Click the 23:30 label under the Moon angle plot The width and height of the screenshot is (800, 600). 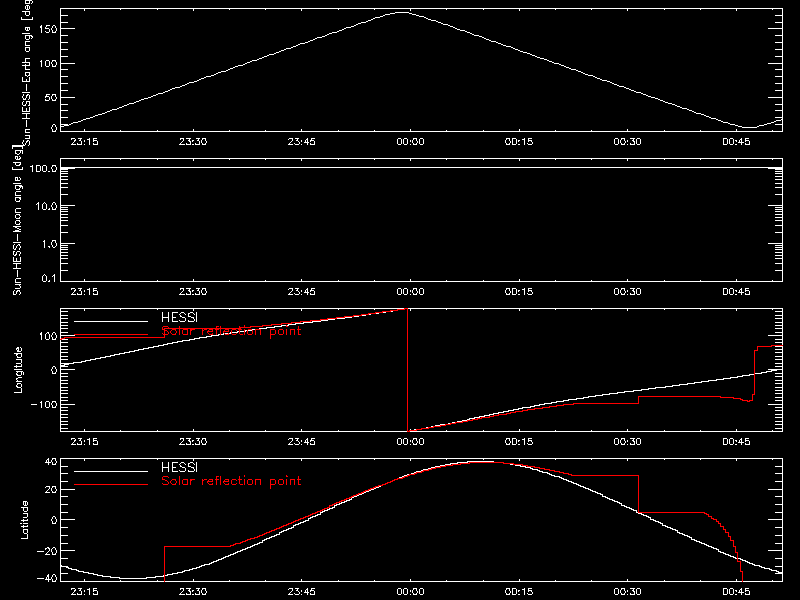click(193, 292)
